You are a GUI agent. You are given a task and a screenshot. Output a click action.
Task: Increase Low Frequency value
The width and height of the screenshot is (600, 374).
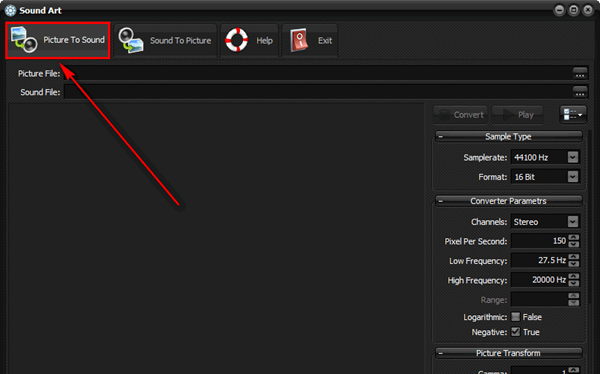point(574,257)
